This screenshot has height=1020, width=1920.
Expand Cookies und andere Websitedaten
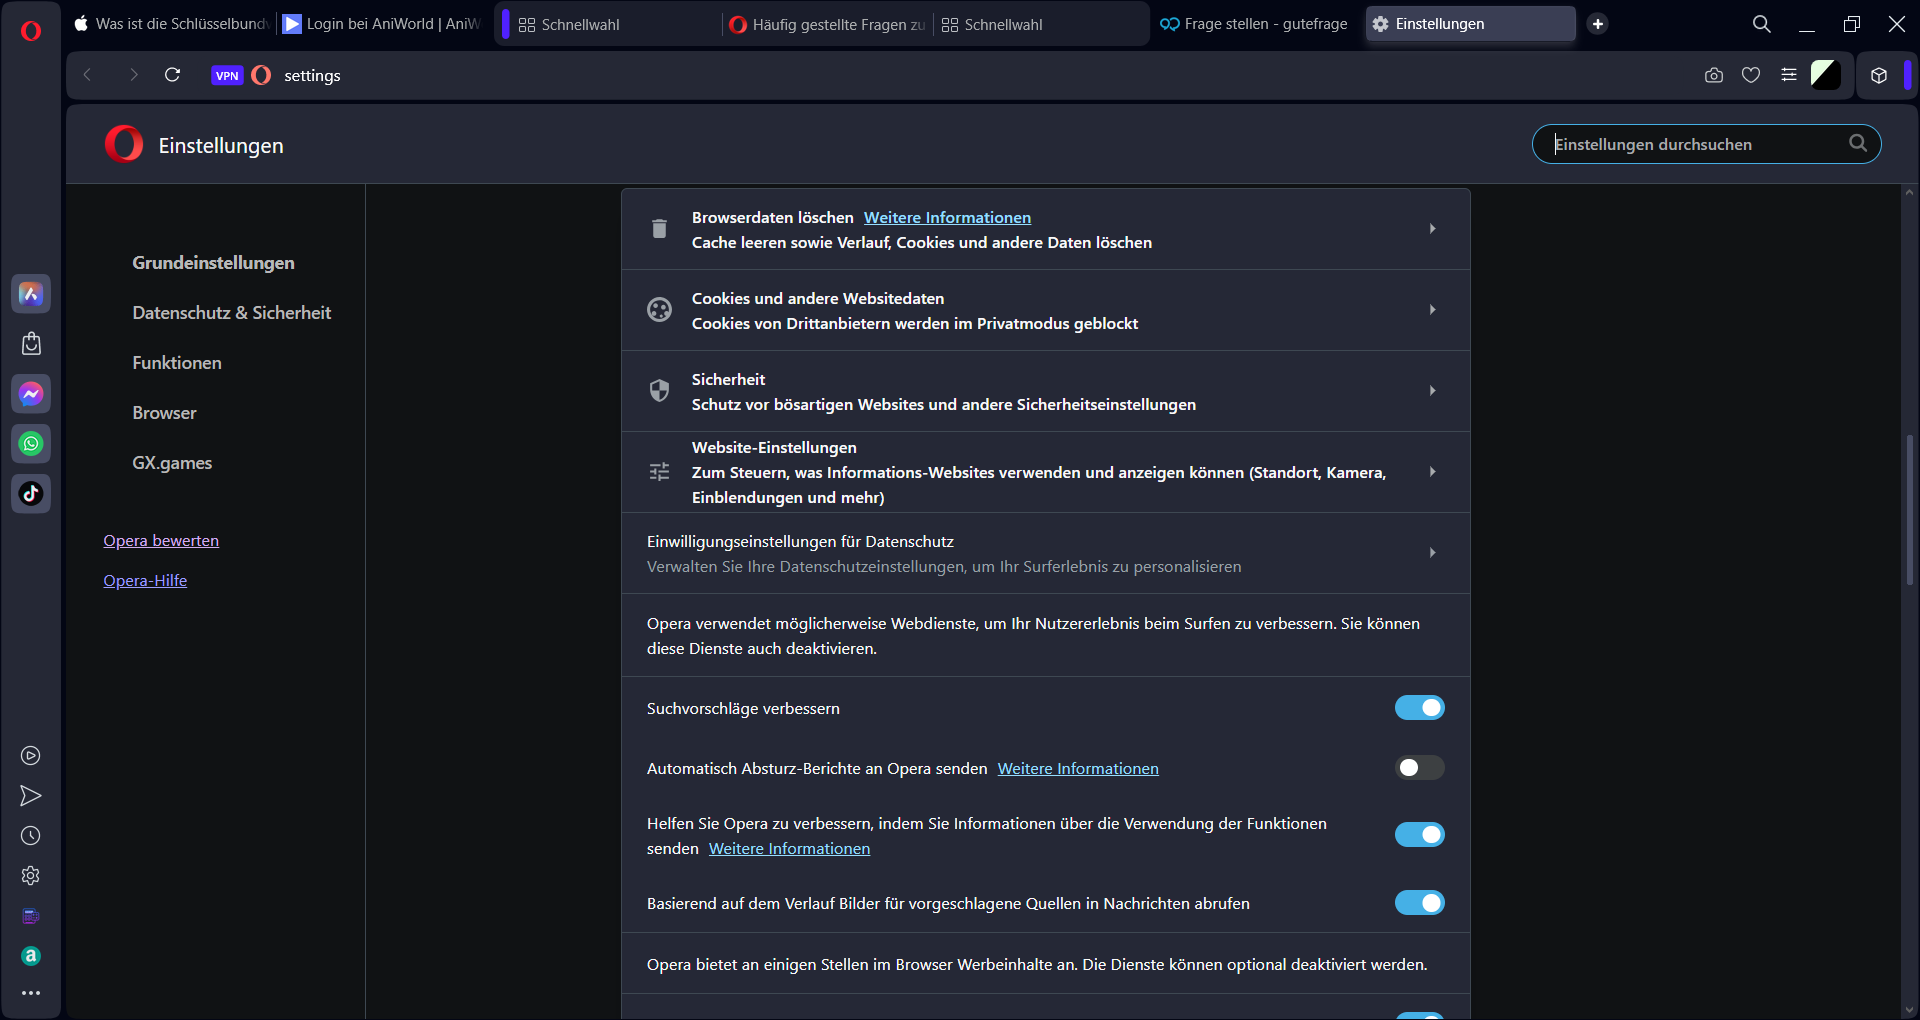(1432, 310)
